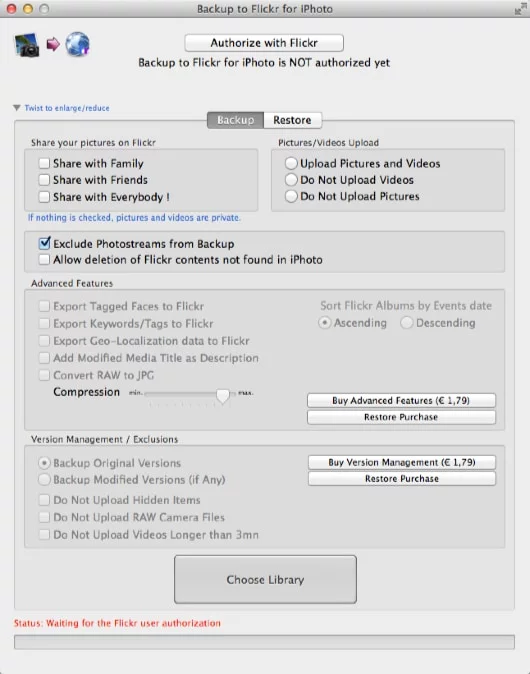Click the Flickr globe icon
Viewport: 530px width, 674px height.
point(77,44)
